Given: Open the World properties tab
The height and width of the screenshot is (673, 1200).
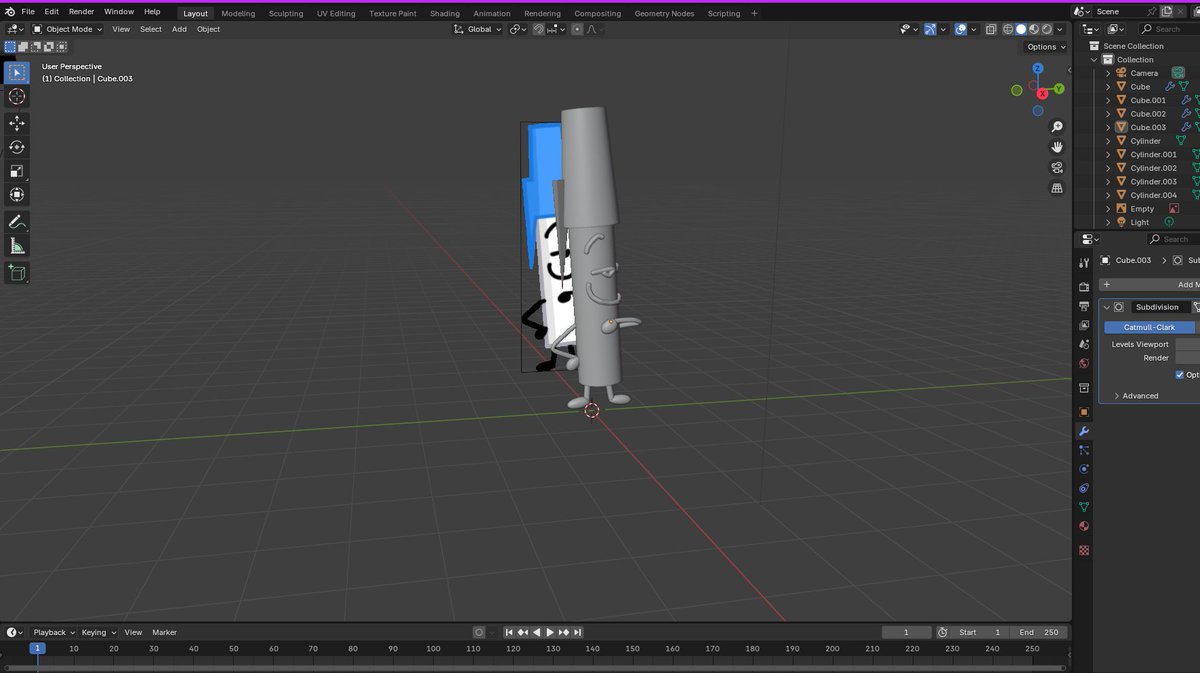Looking at the screenshot, I should [x=1084, y=363].
